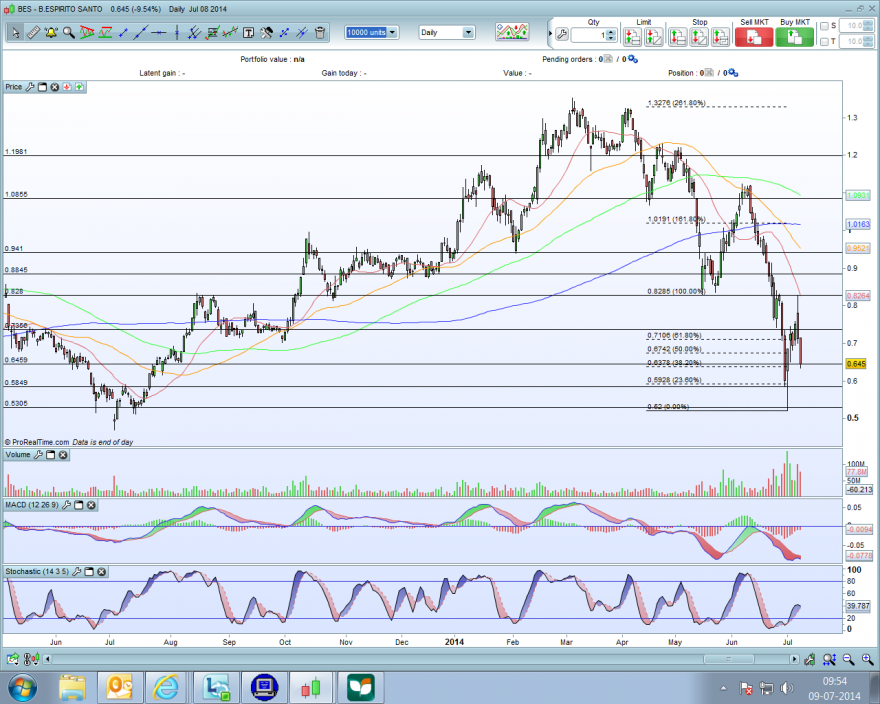Open Pending orders gear settings
This screenshot has width=880, height=704.
click(x=632, y=59)
